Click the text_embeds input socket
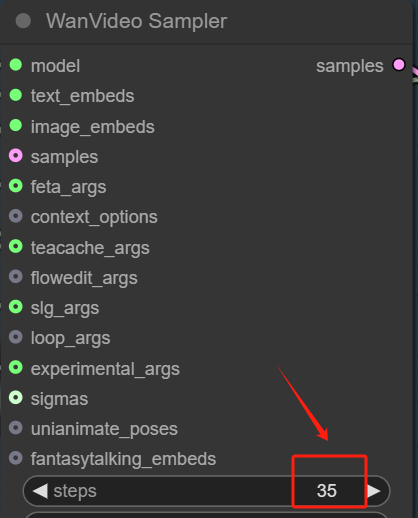This screenshot has height=518, width=418. (x=16, y=95)
